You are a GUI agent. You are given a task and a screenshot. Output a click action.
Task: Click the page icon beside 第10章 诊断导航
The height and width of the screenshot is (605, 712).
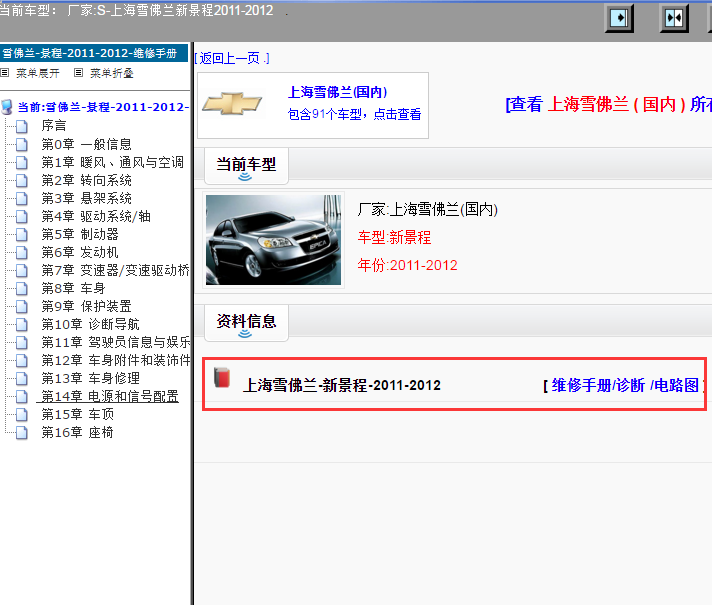click(21, 324)
